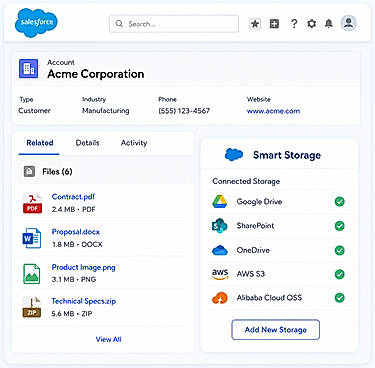Click the SharePoint icon
375x368 pixels.
click(x=220, y=226)
